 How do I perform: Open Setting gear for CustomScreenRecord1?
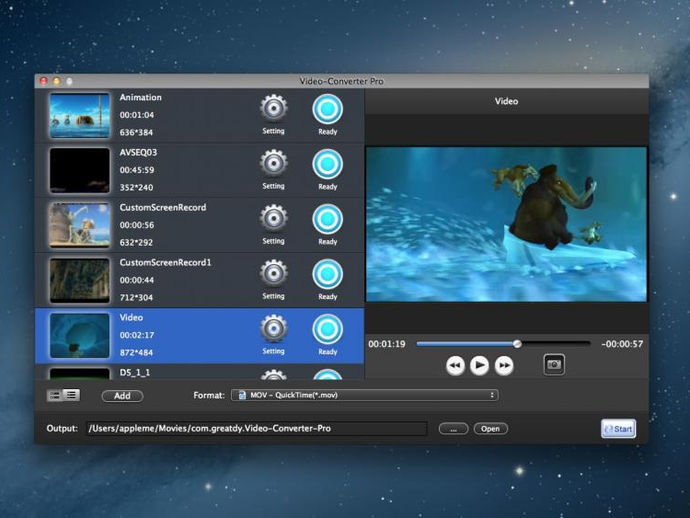(274, 273)
